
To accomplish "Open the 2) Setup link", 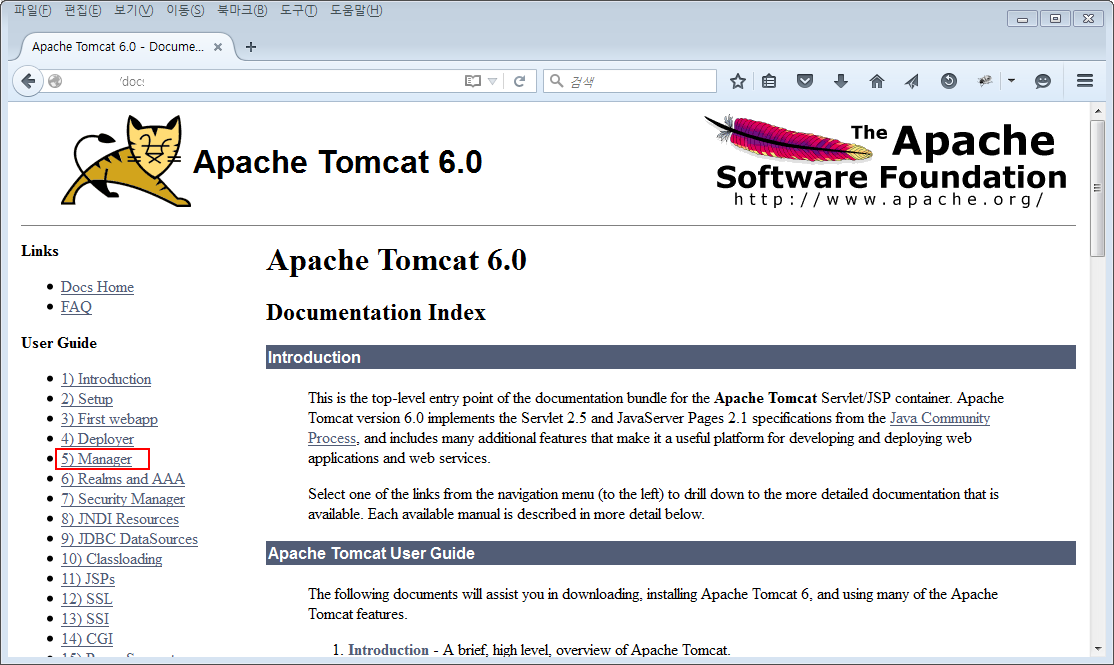I will pyautogui.click(x=87, y=399).
